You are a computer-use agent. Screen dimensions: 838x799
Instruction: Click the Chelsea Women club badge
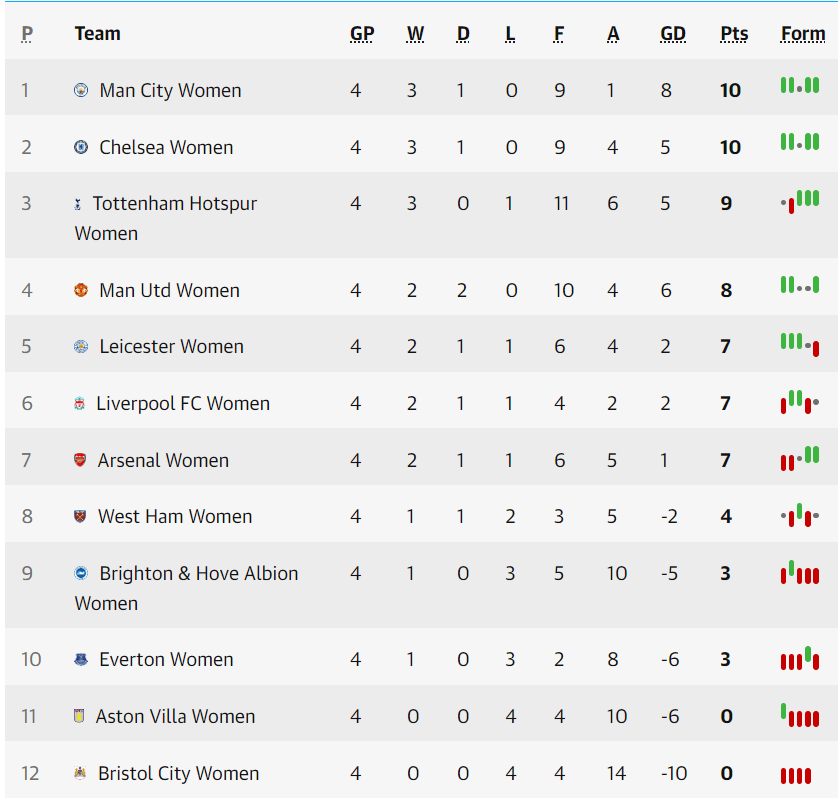tap(81, 147)
